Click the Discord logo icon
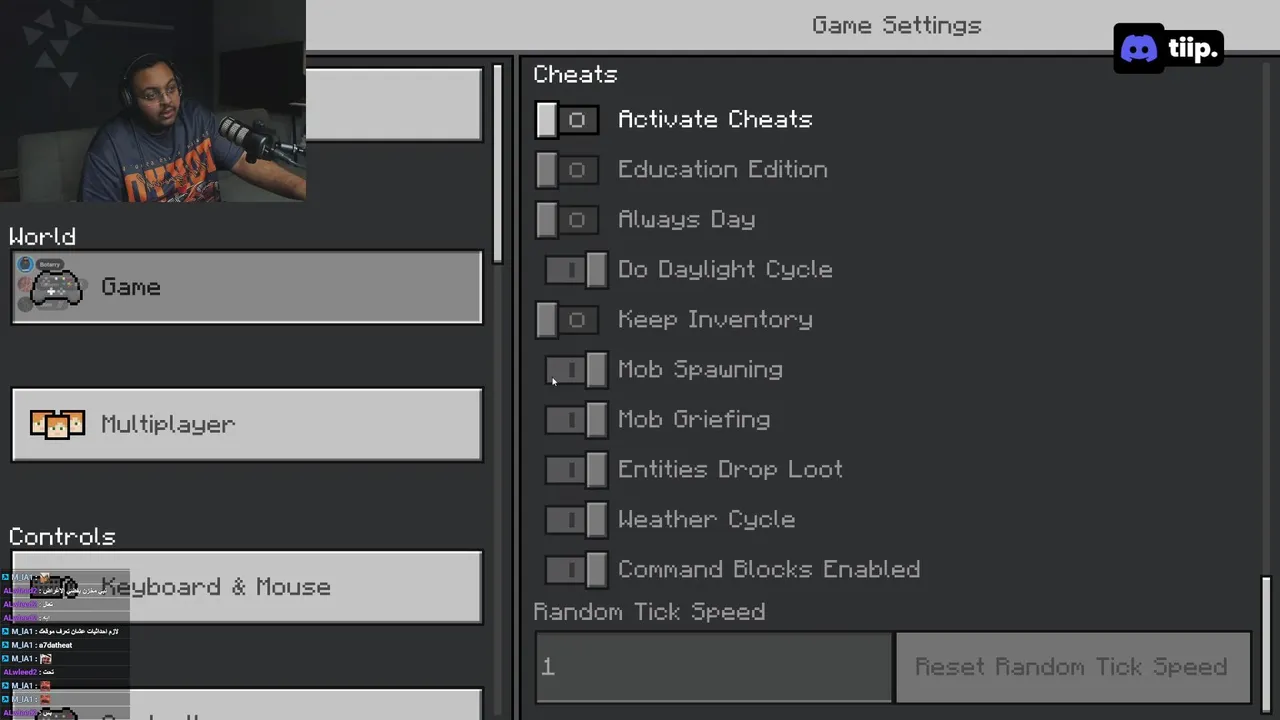1280x720 pixels. click(x=1139, y=48)
